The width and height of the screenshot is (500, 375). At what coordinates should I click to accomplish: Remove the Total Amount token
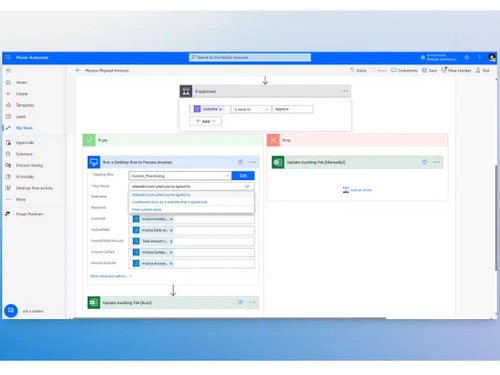(x=171, y=241)
